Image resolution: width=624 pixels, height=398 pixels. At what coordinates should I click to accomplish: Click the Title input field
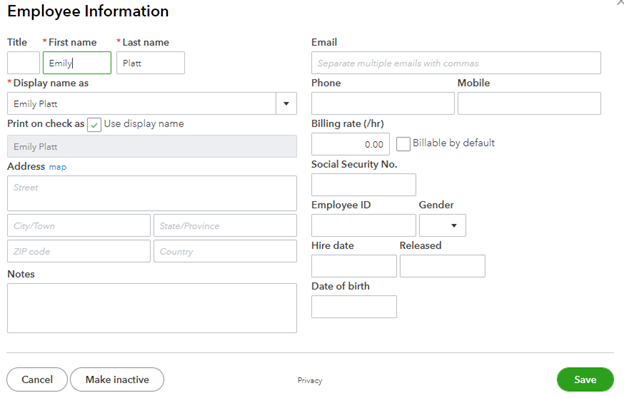23,63
